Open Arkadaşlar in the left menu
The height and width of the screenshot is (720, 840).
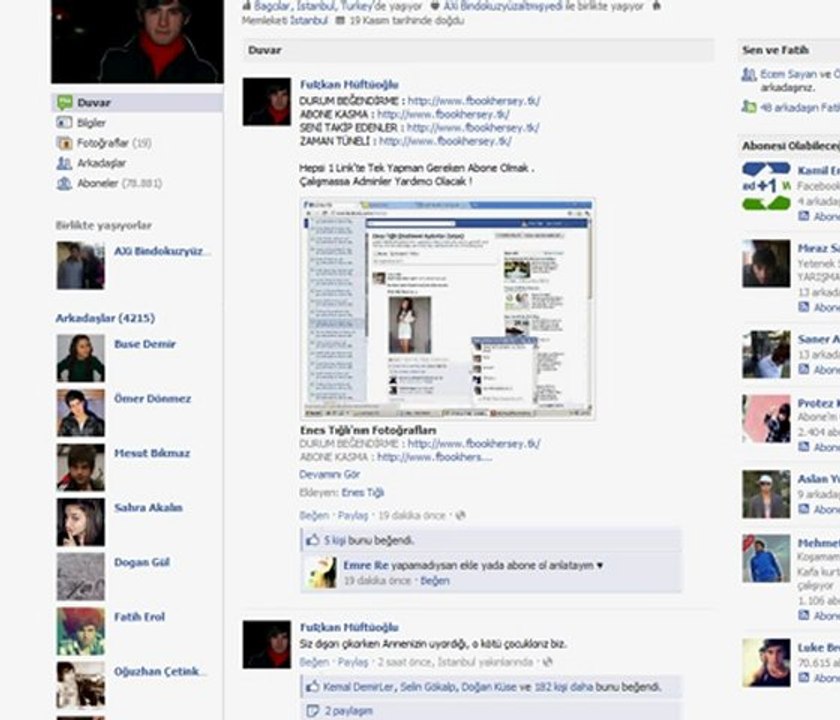click(101, 163)
